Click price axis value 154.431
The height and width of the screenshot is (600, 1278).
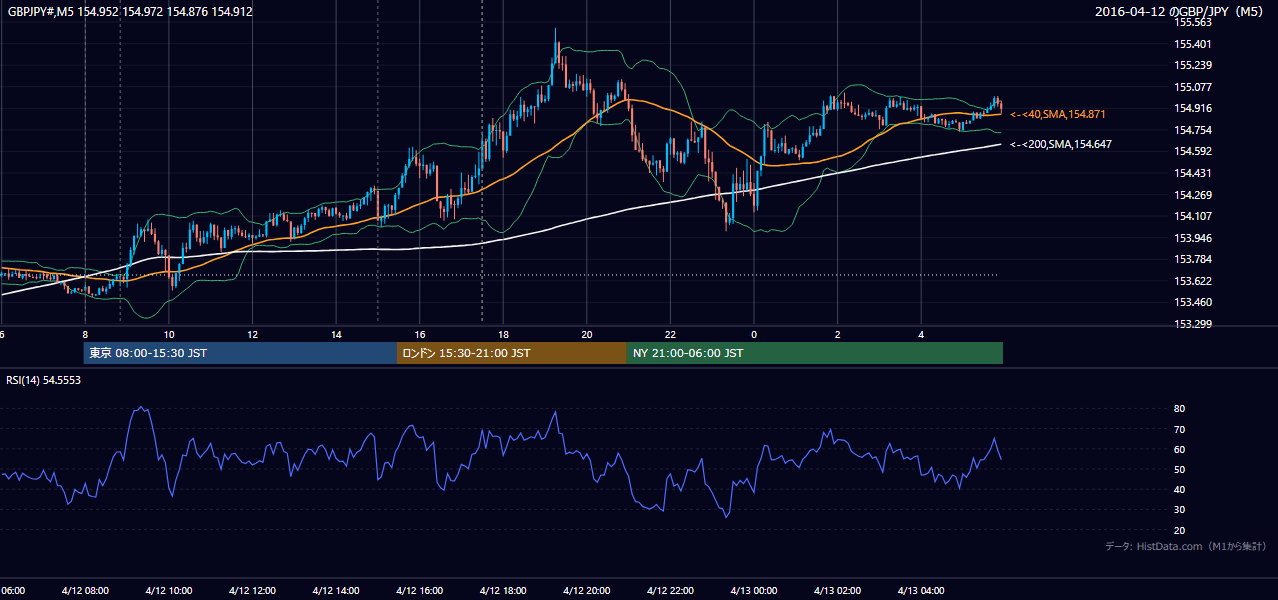(1193, 173)
